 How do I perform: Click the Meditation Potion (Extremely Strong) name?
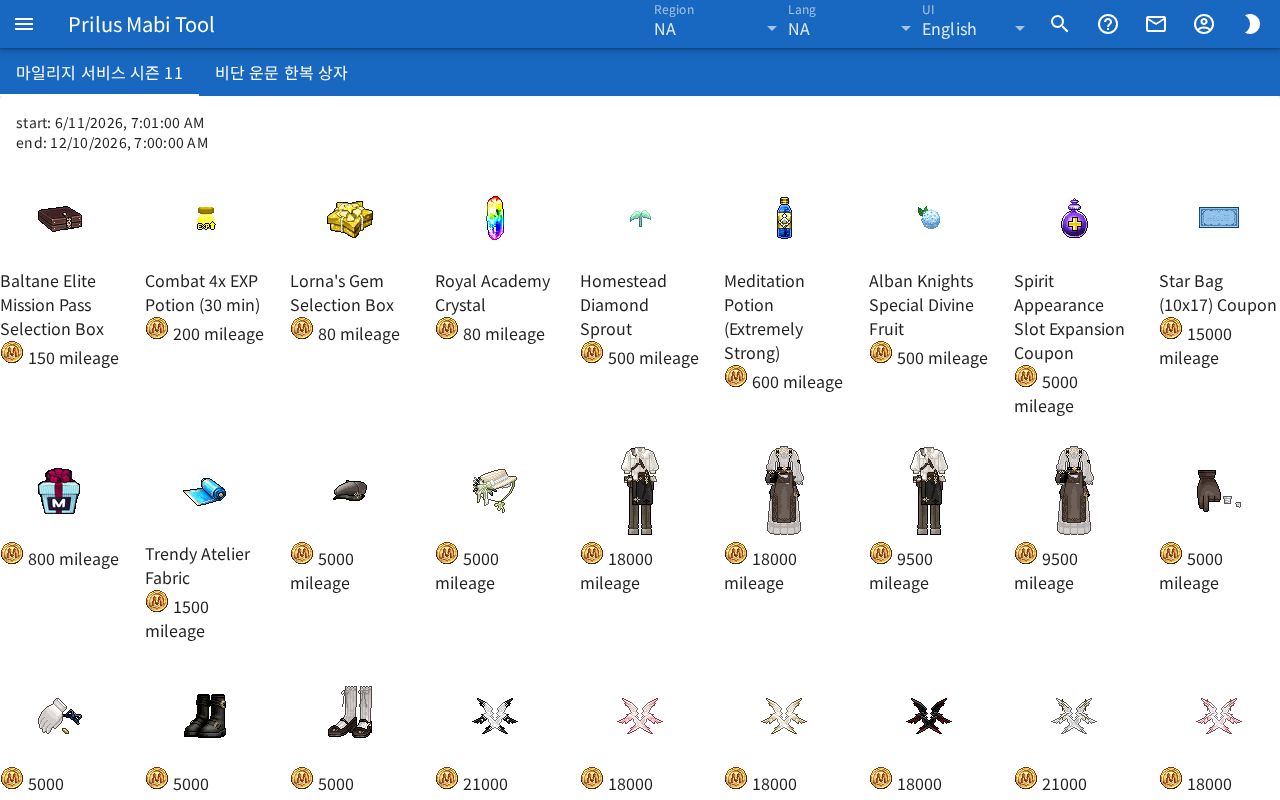765,317
